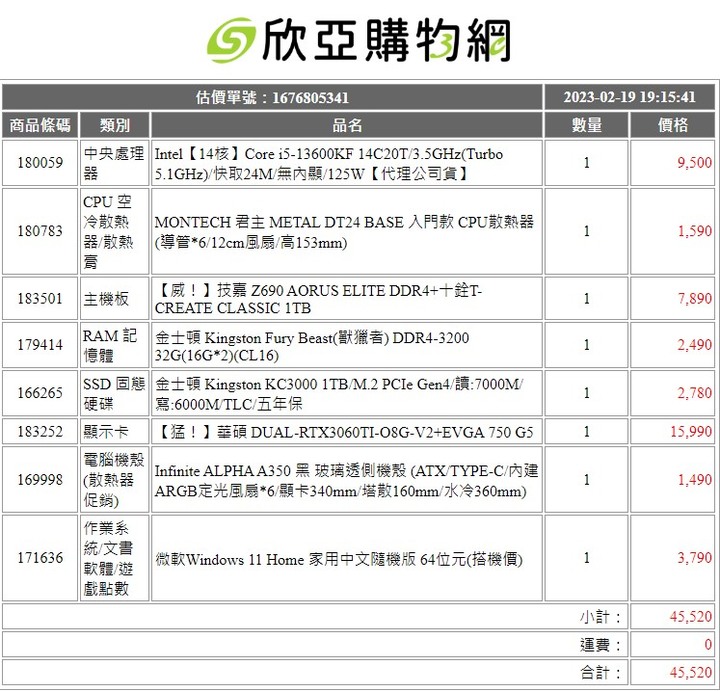Select product code 183501
Viewport: 720px width, 691px height.
[x=40, y=298]
